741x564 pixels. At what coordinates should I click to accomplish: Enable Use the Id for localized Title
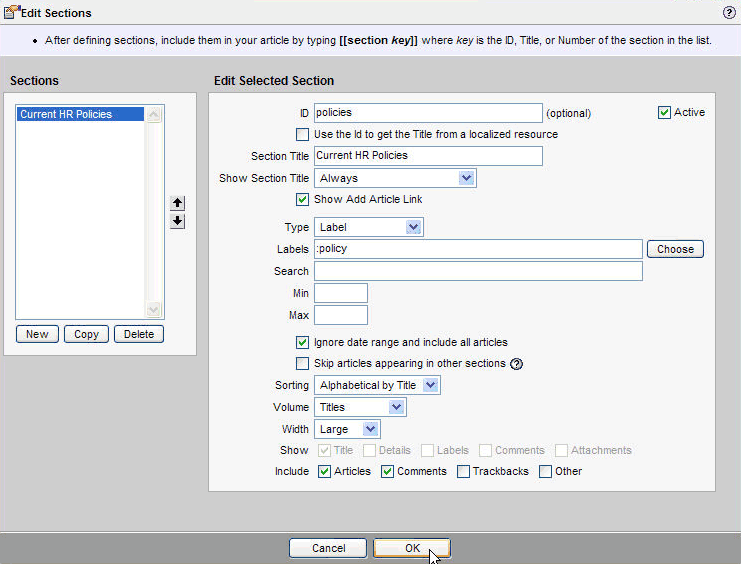tap(303, 134)
